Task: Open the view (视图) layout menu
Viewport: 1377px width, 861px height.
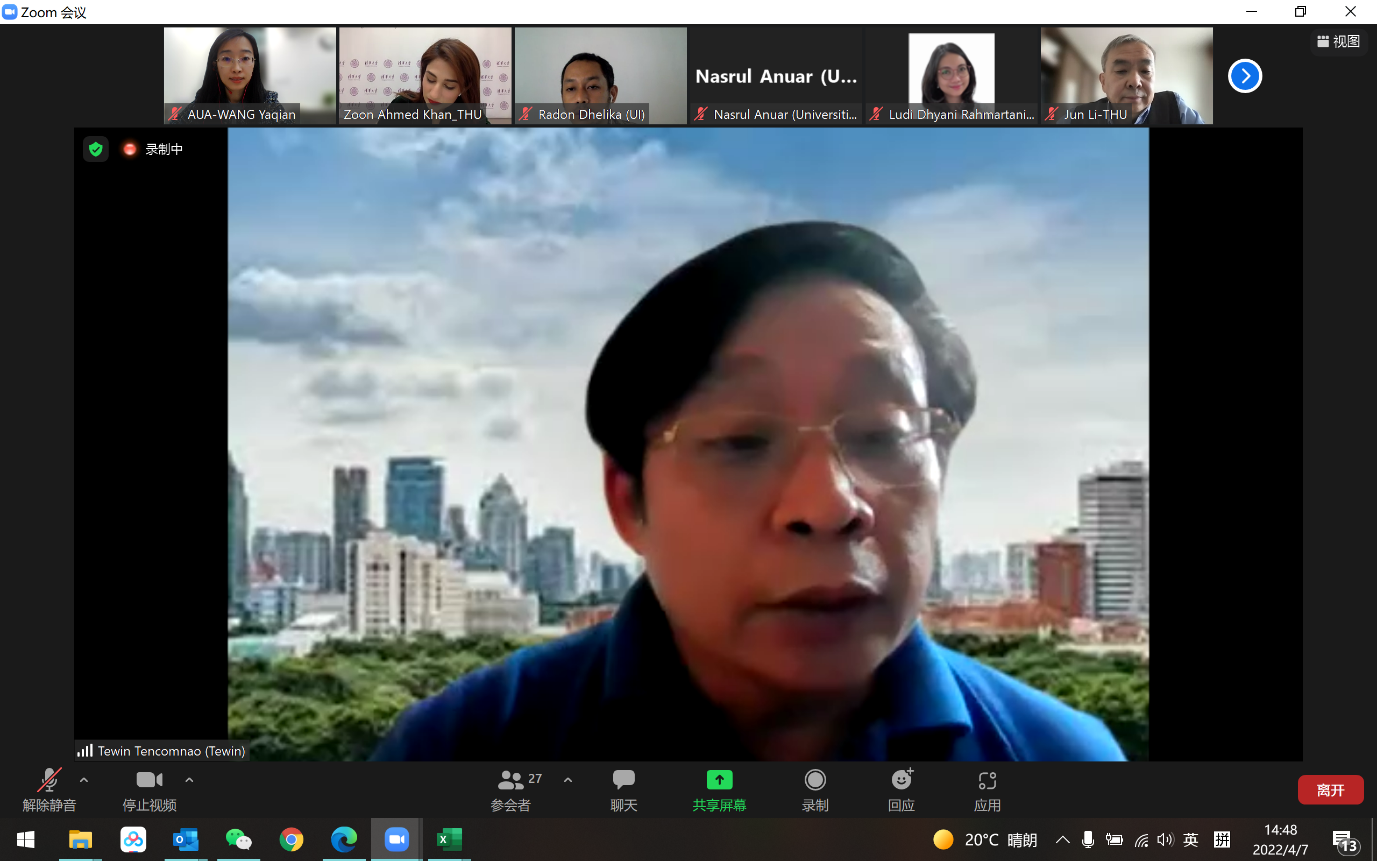Action: click(1338, 41)
